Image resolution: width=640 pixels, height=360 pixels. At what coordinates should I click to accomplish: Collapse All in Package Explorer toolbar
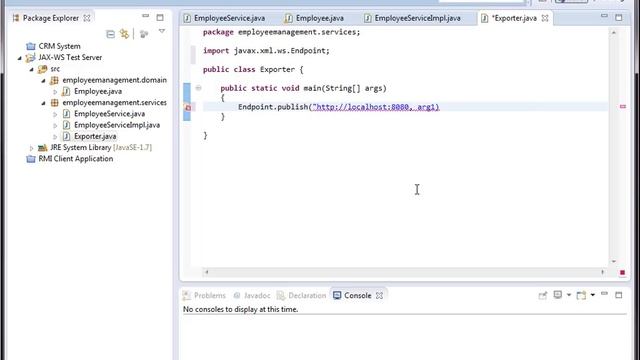pyautogui.click(x=110, y=34)
